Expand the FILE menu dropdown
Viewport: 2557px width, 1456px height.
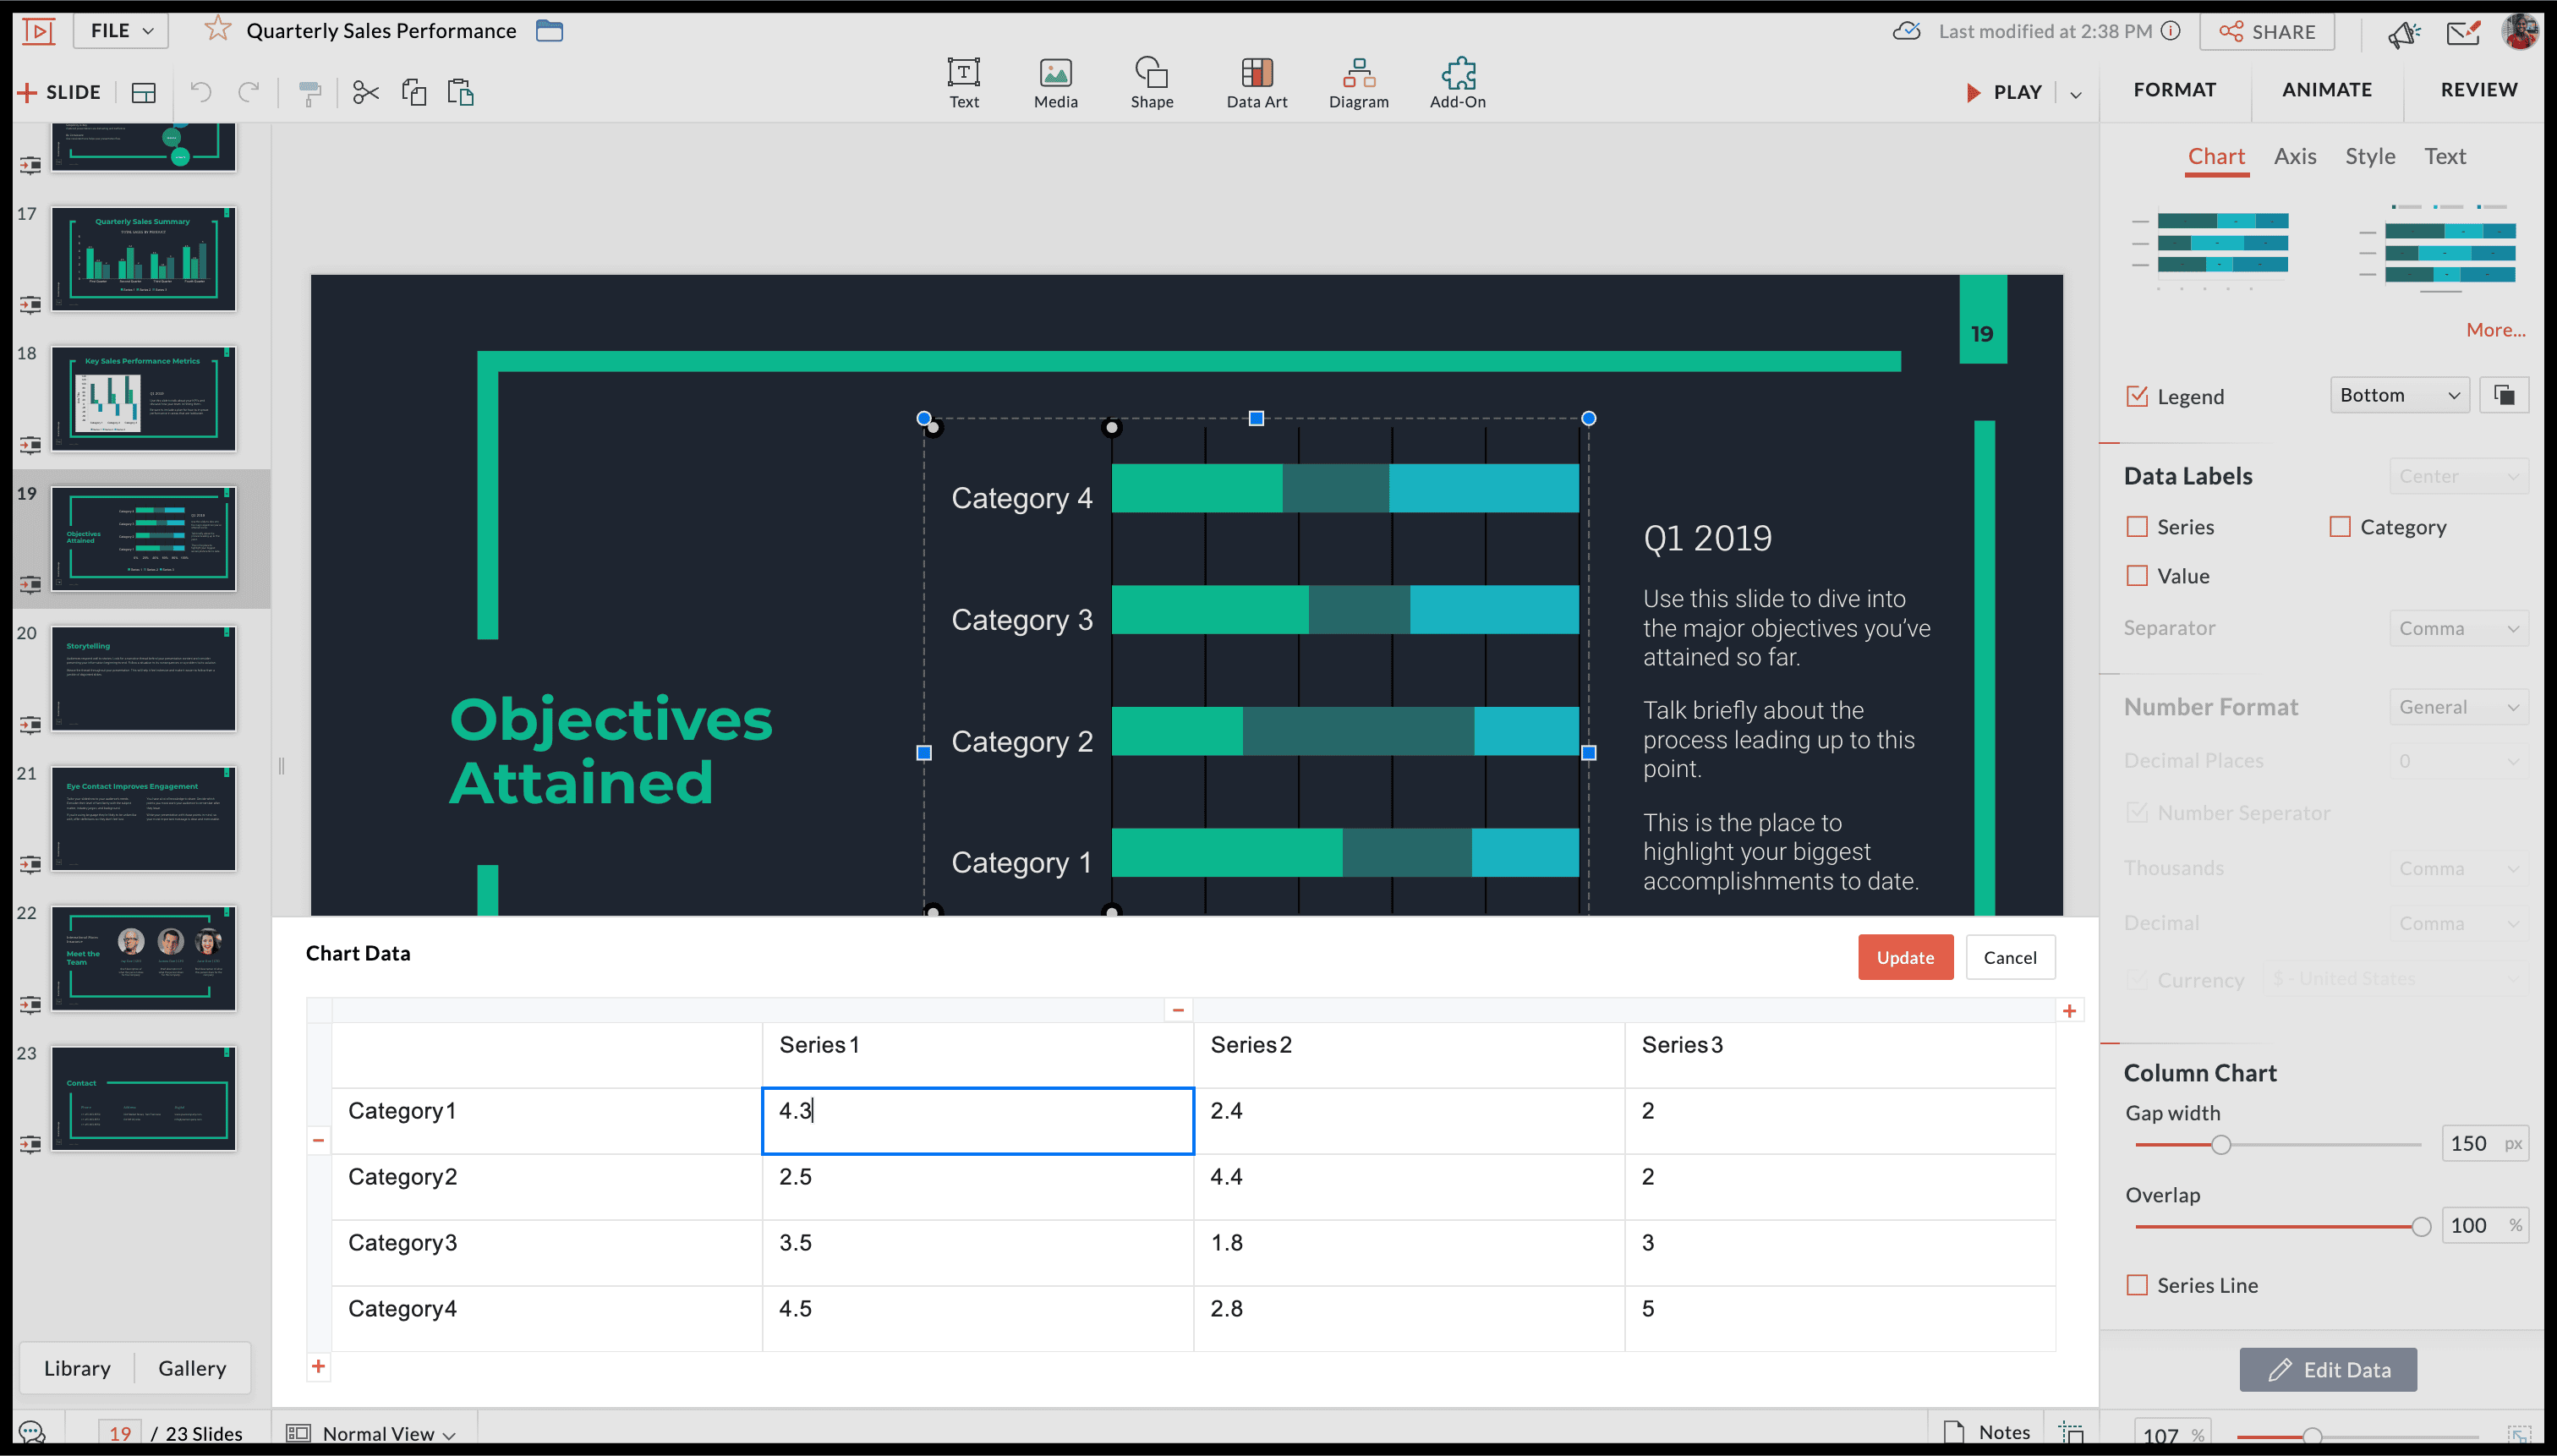tap(121, 30)
